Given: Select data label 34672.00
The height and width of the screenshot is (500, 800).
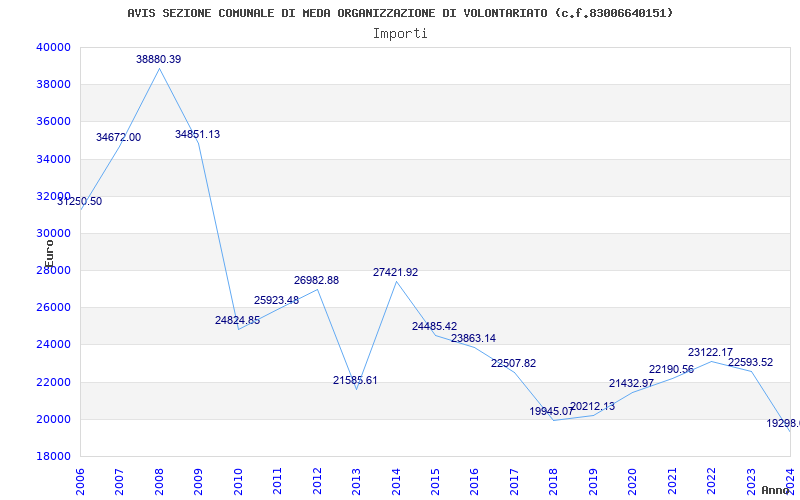Looking at the screenshot, I should (118, 137).
